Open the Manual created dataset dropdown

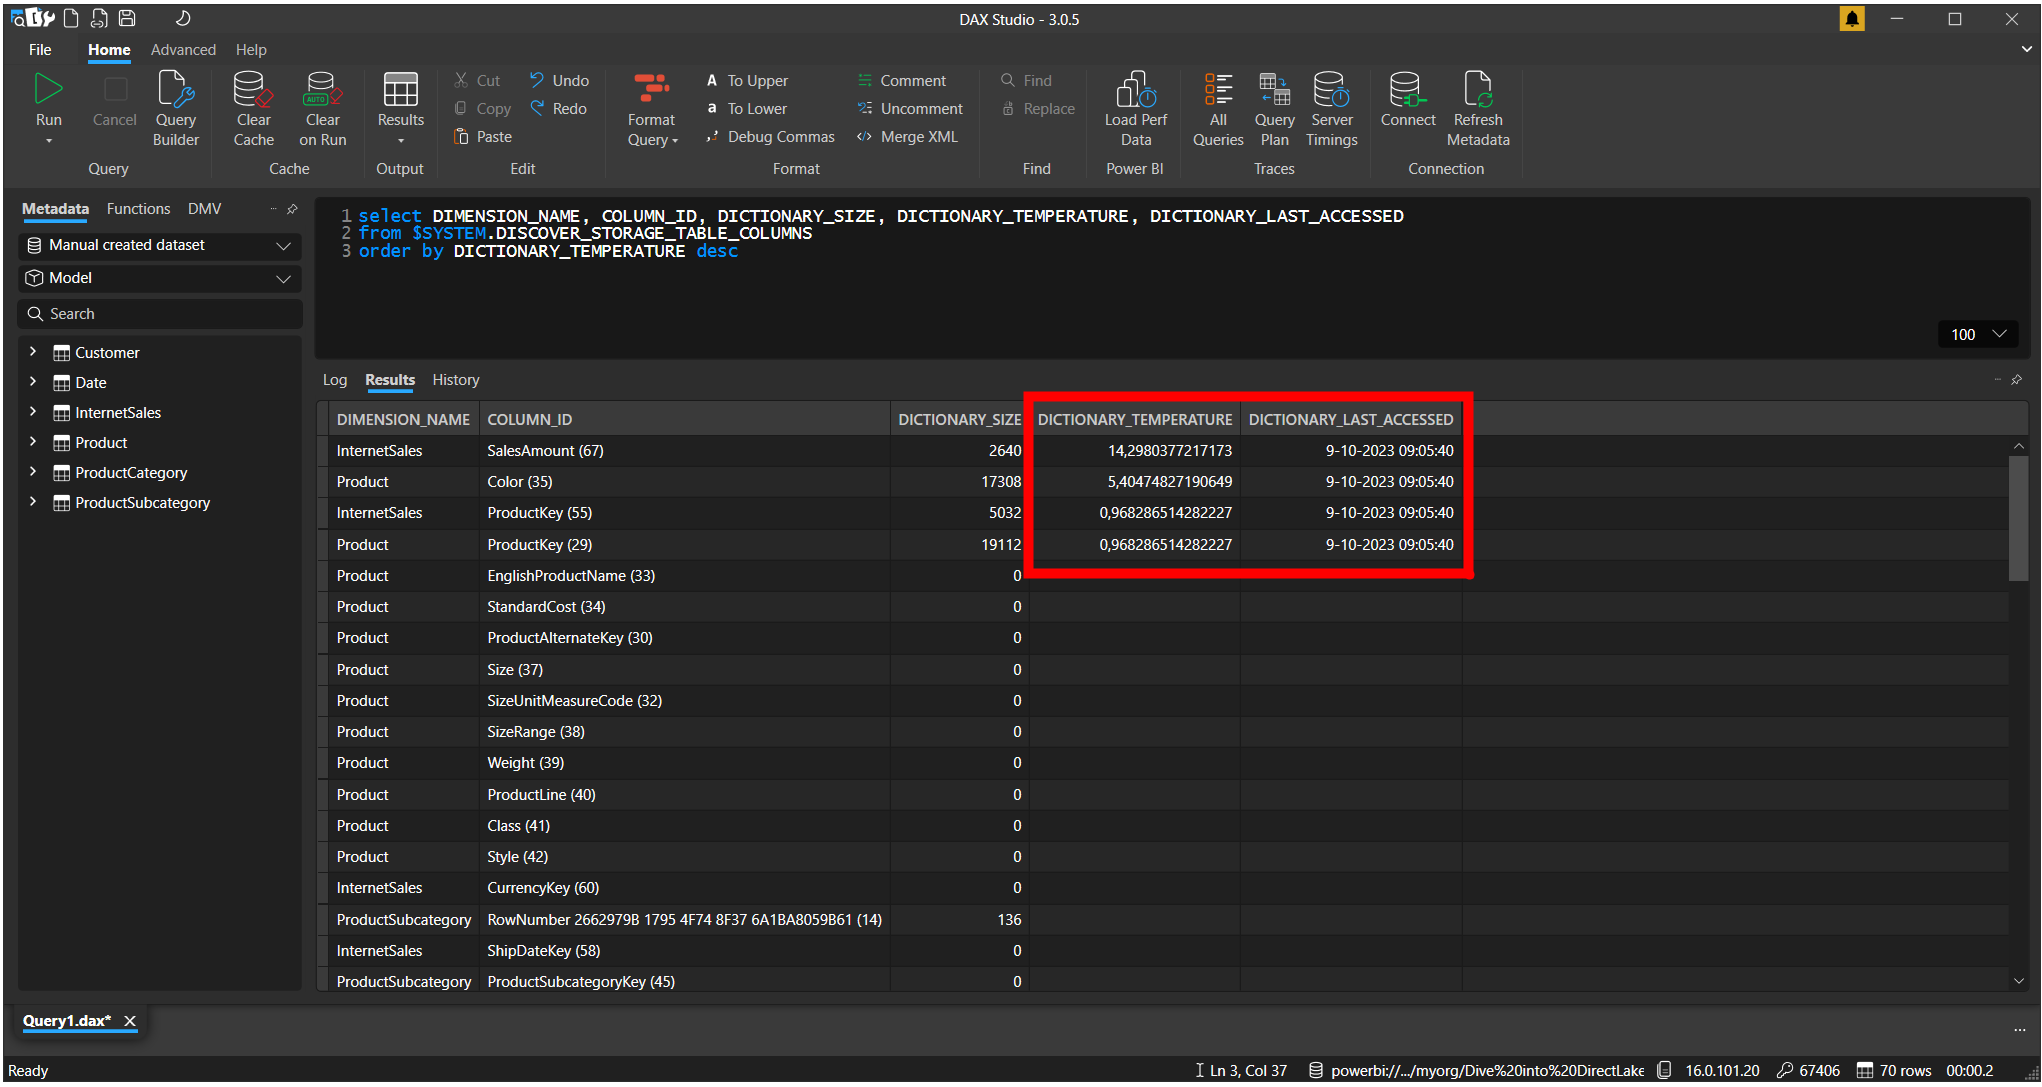(x=284, y=245)
